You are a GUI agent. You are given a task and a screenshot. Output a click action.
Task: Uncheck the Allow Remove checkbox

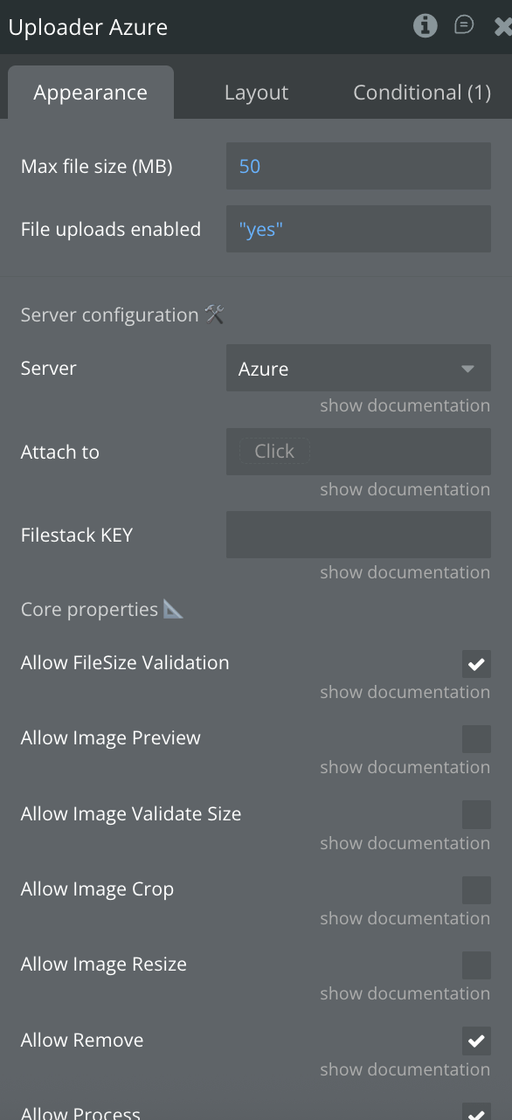pyautogui.click(x=476, y=1041)
